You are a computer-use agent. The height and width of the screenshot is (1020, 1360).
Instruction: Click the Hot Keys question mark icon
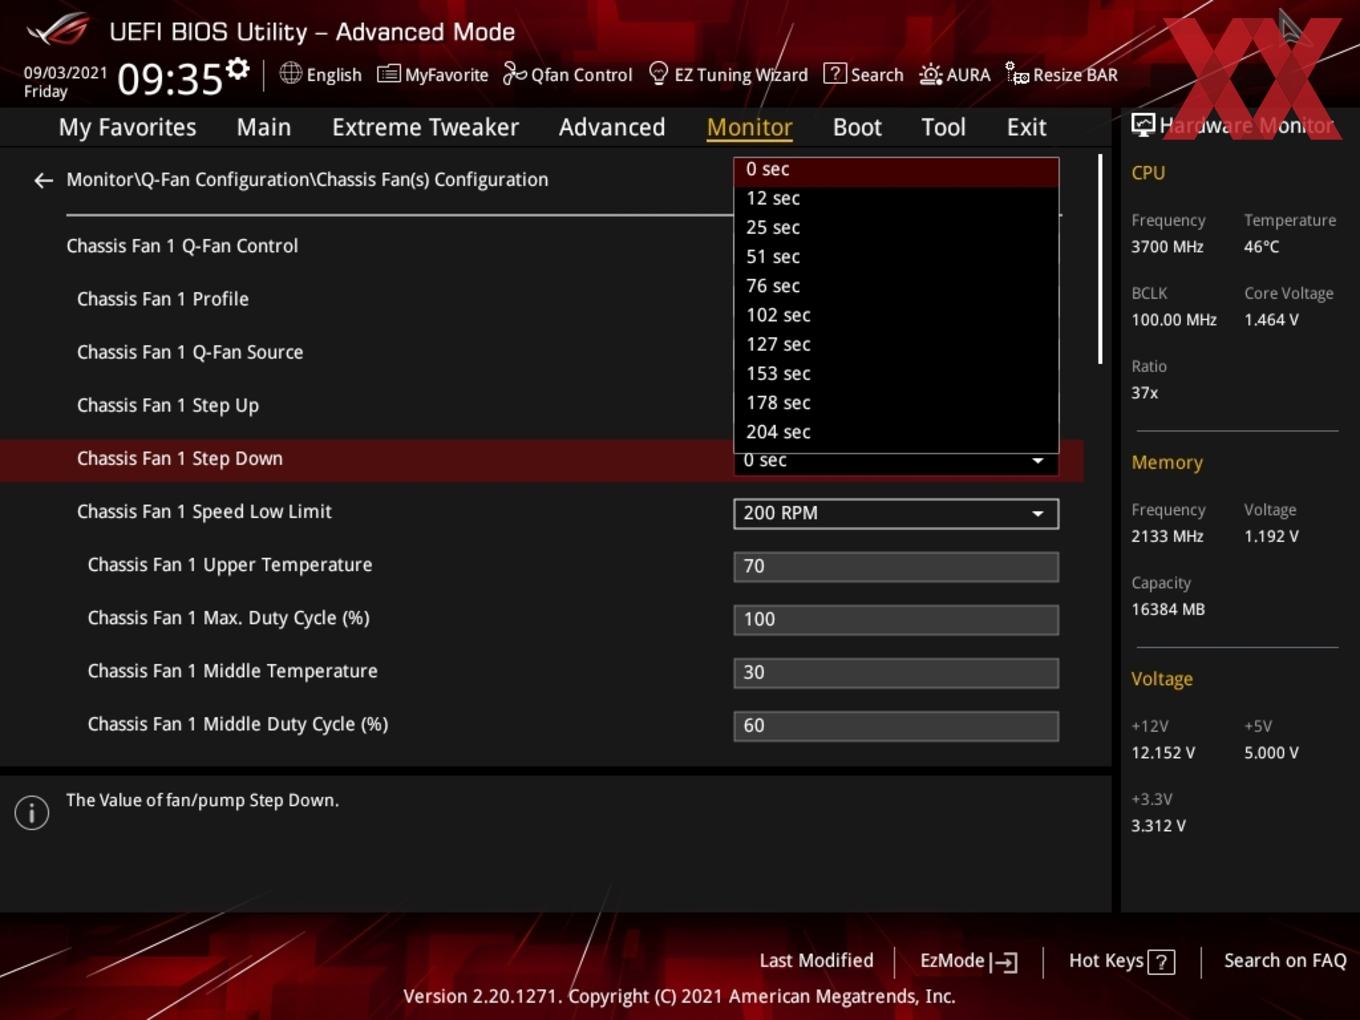1161,962
